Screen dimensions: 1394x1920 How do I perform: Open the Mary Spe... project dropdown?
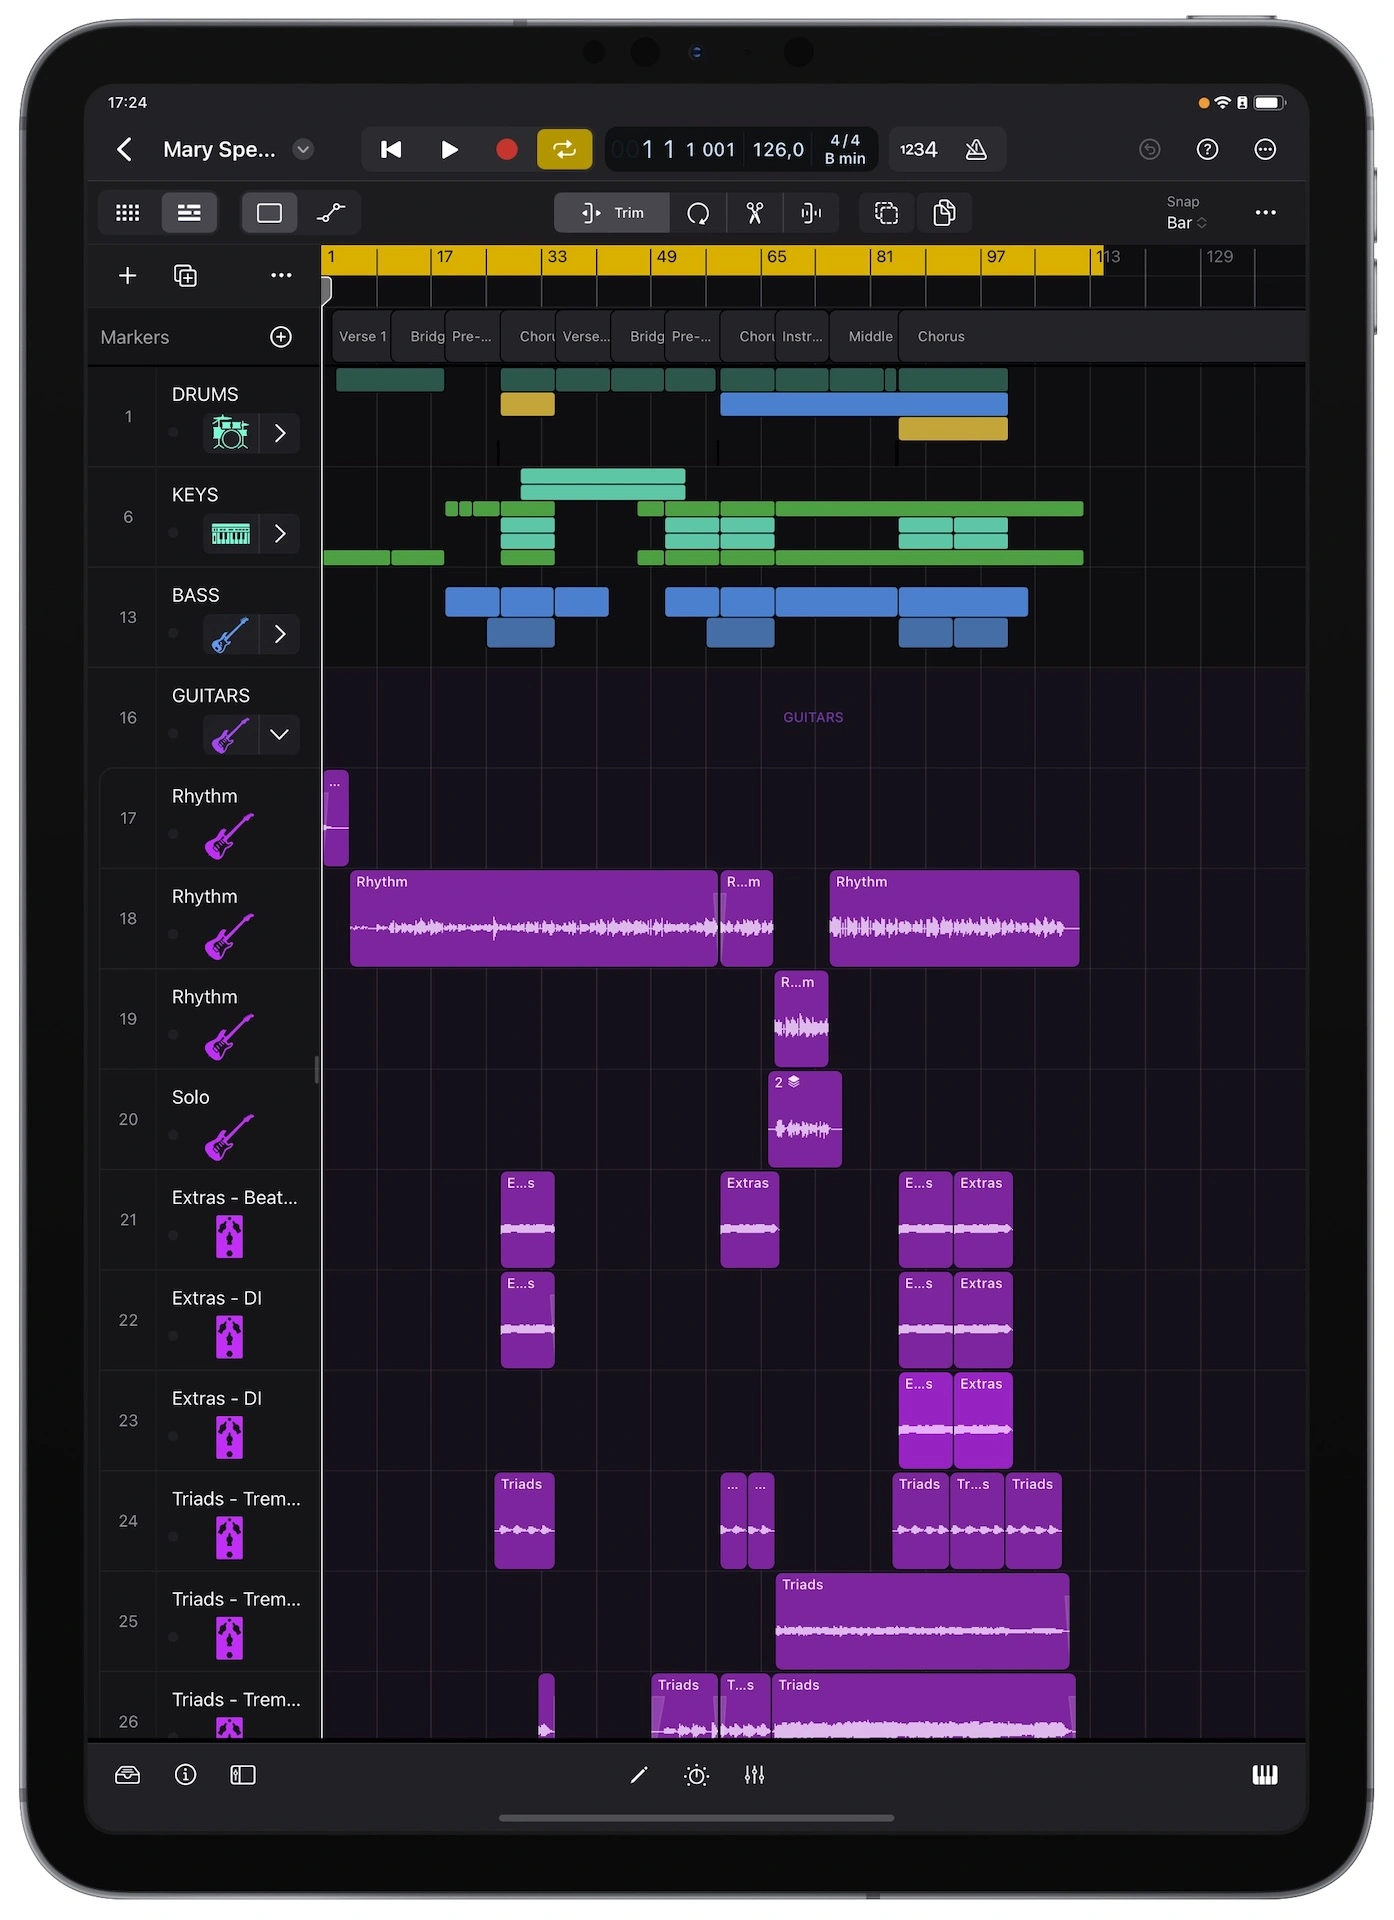(x=303, y=150)
